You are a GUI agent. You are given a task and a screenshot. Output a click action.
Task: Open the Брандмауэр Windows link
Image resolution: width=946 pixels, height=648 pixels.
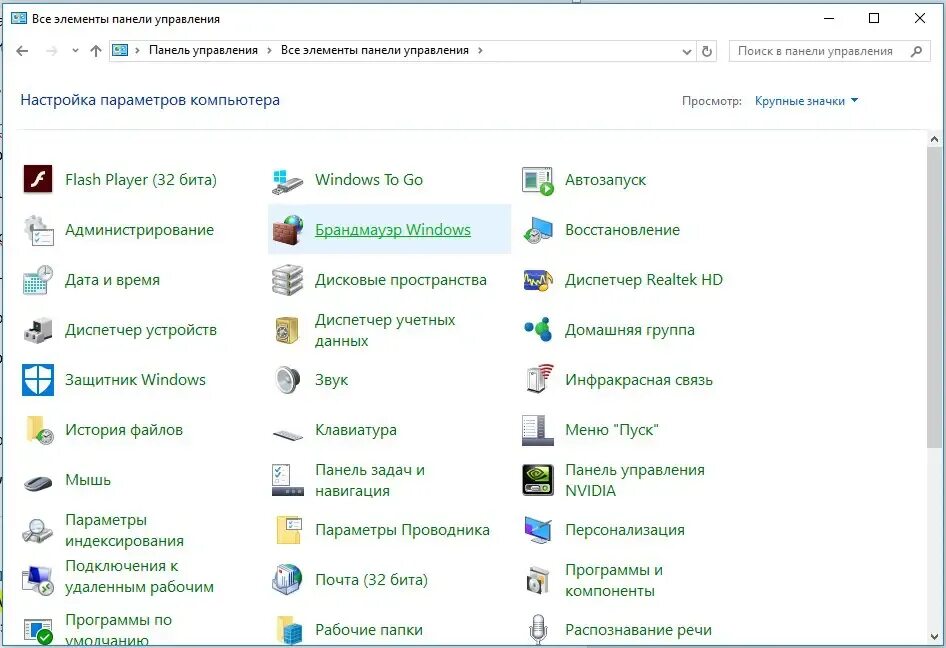pos(393,230)
